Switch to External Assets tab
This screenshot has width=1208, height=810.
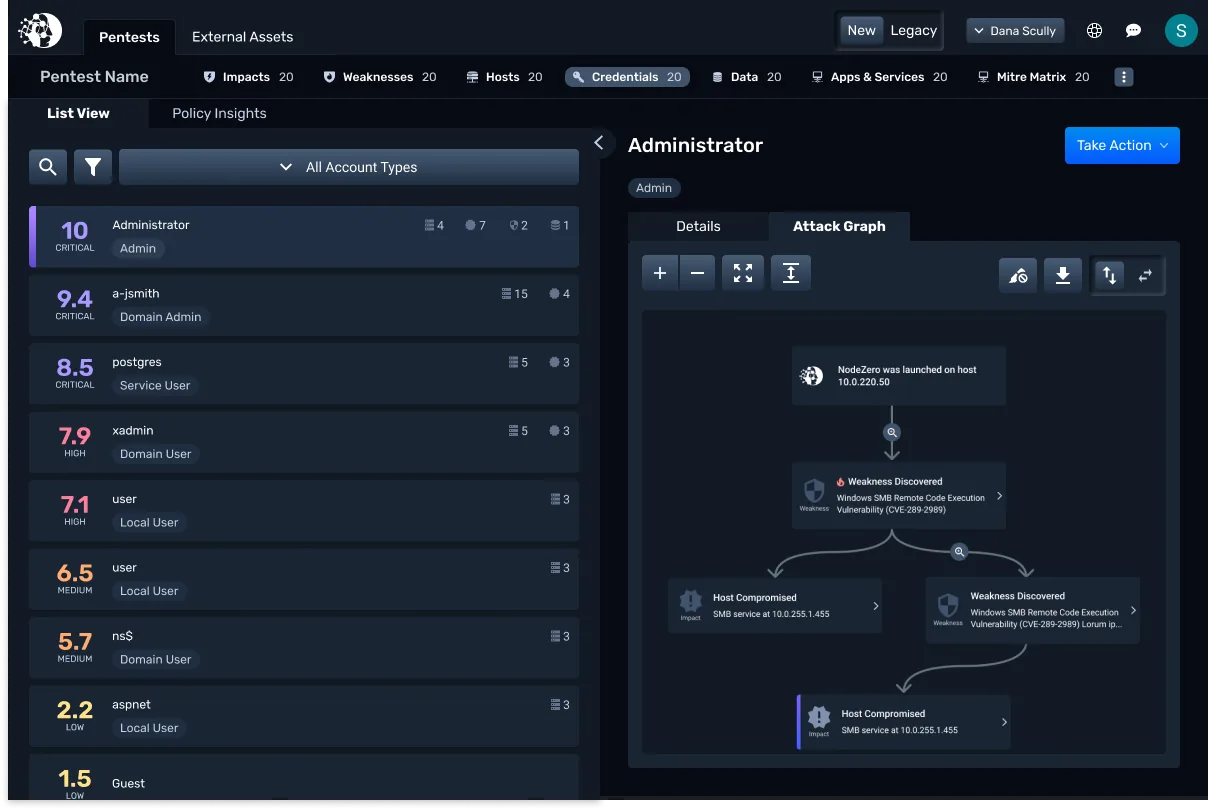coord(242,37)
